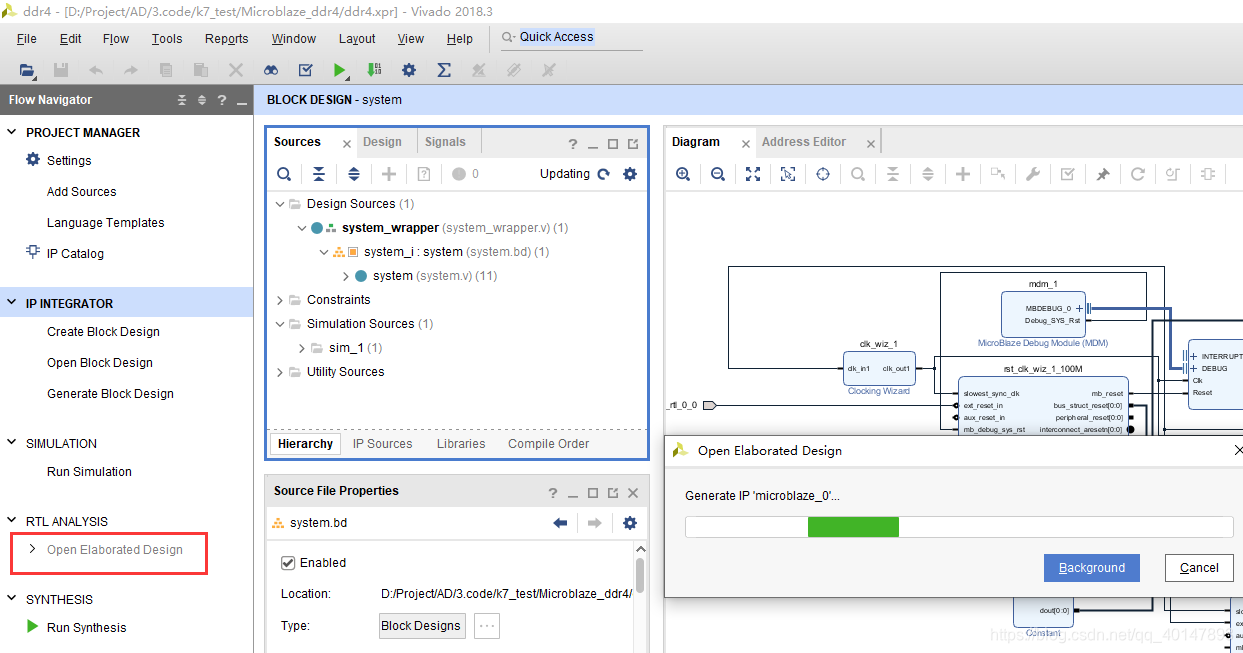The width and height of the screenshot is (1243, 653).
Task: Open Settings gear in main toolbar
Action: coord(409,70)
